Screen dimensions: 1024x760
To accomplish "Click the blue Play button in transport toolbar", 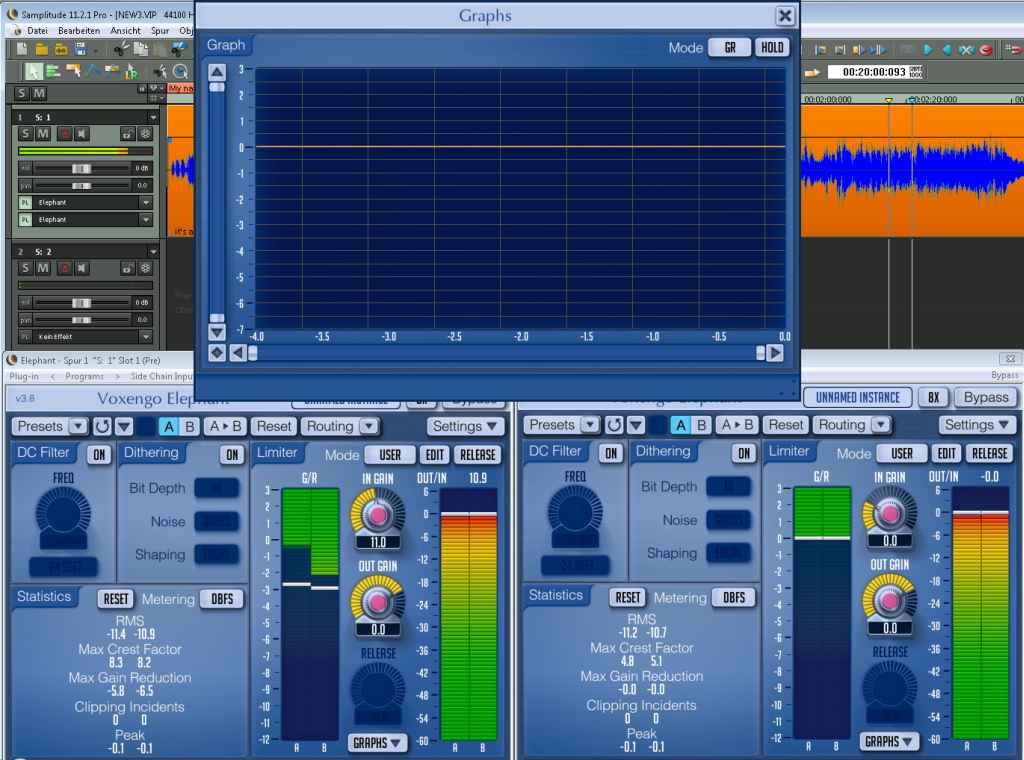I will (928, 50).
